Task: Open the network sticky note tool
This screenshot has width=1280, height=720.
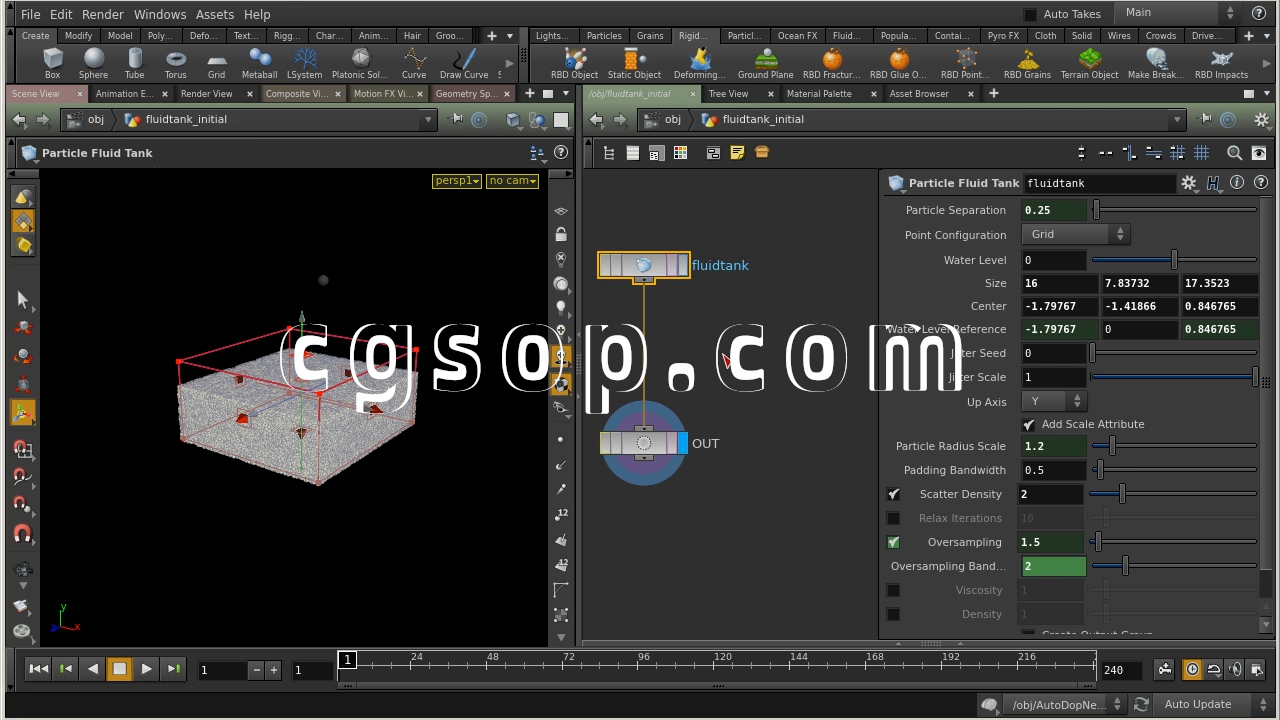Action: (737, 153)
